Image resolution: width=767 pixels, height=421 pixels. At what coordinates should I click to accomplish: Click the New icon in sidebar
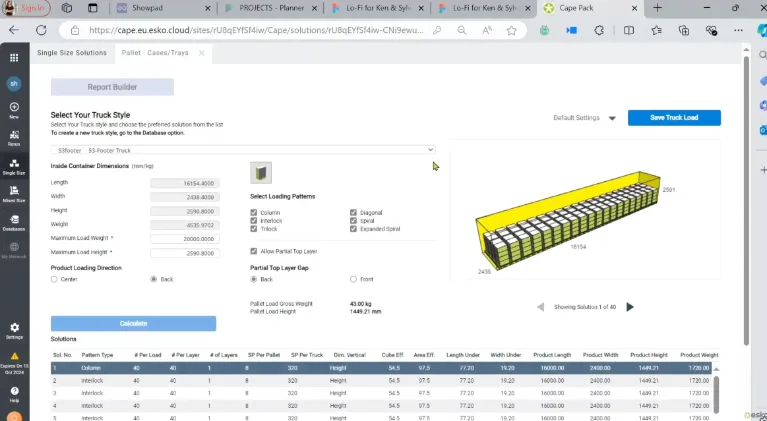point(14,109)
